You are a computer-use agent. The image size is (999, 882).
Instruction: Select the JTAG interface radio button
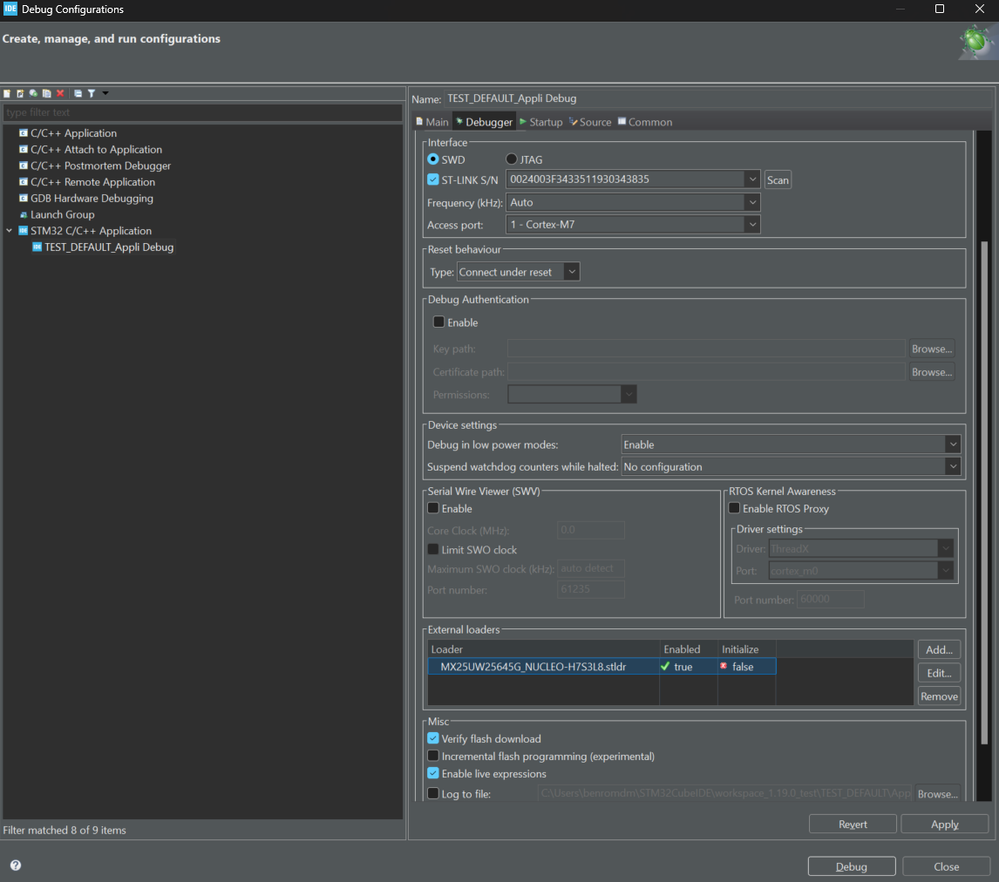(x=512, y=159)
